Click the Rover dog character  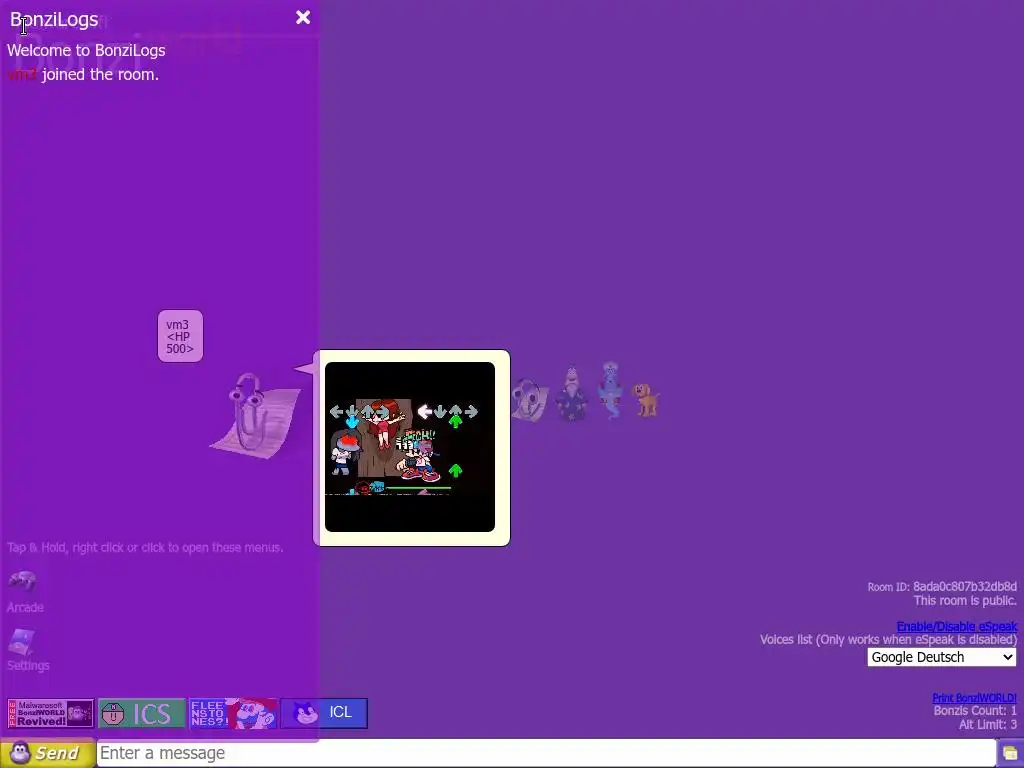pyautogui.click(x=647, y=400)
